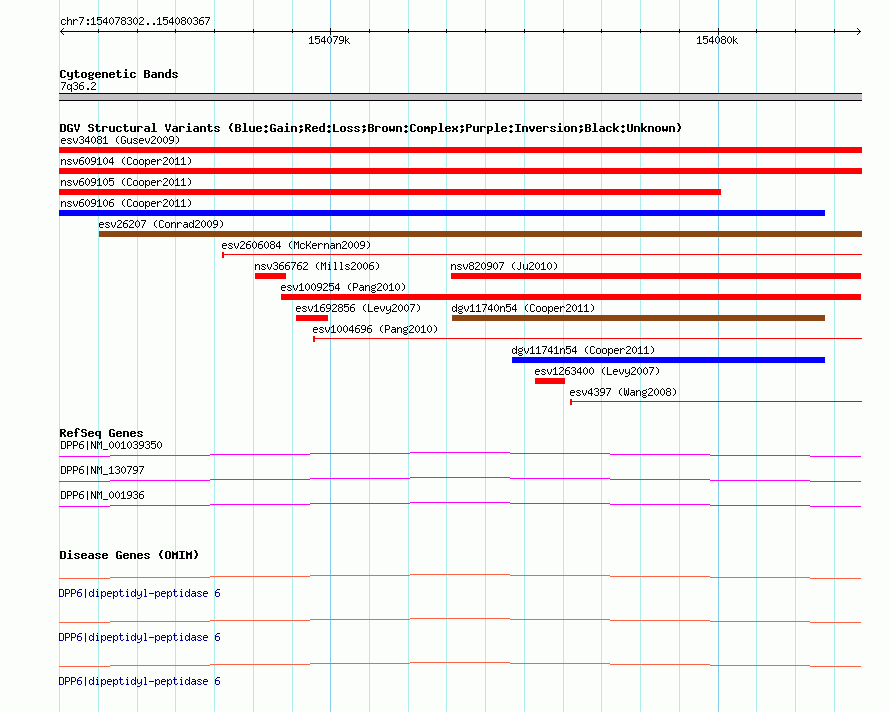
Task: Open variant label esv26207 (Conrad2009)
Action: click(x=161, y=224)
